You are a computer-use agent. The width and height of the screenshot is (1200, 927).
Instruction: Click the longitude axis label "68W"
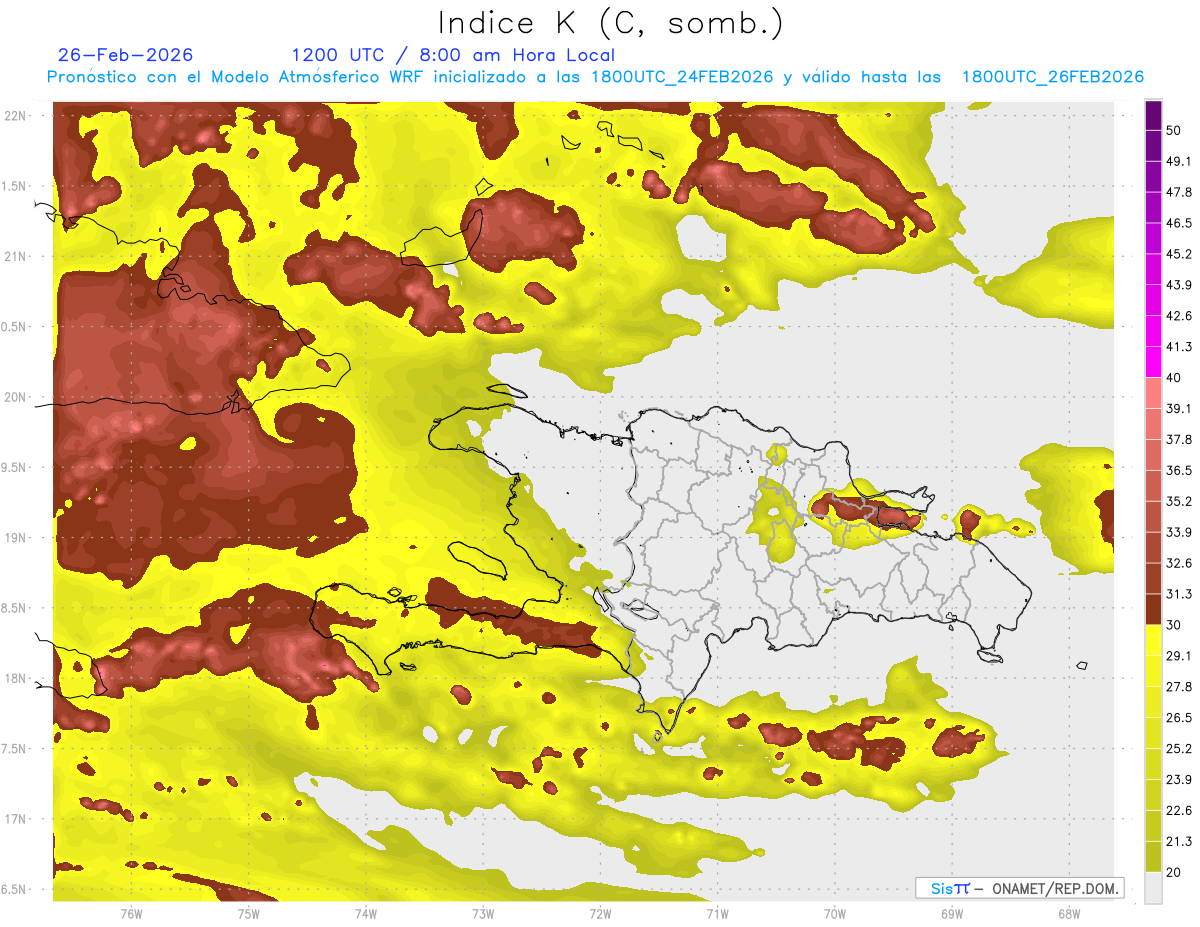(x=1068, y=914)
